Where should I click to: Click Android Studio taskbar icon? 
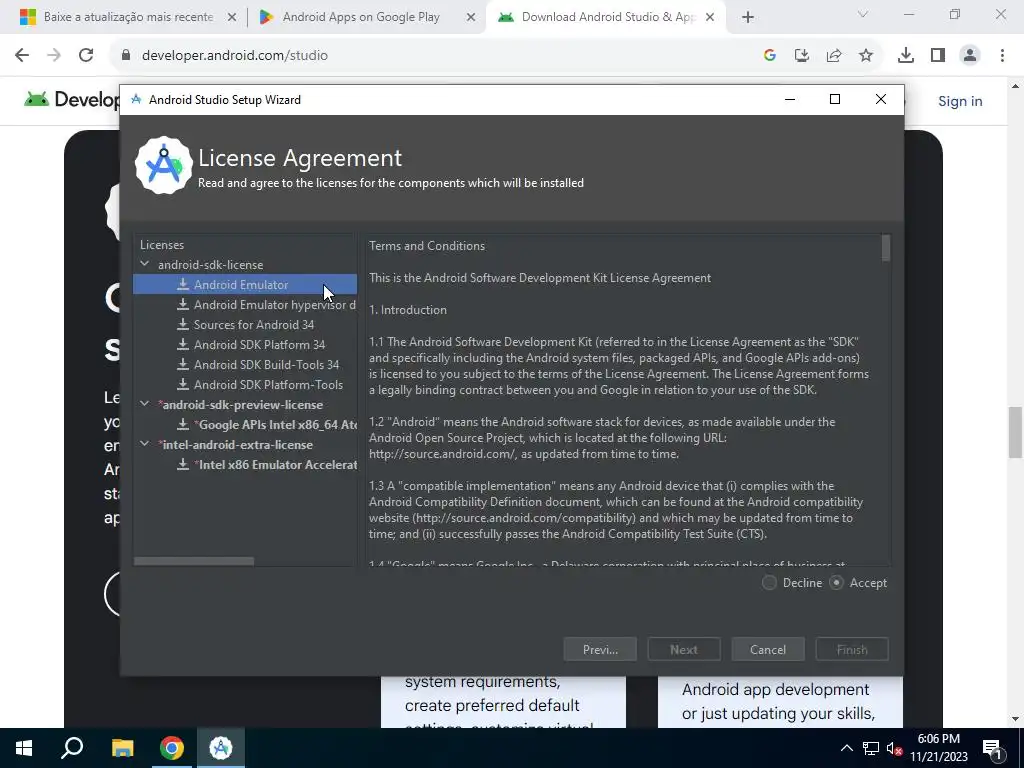(x=221, y=748)
